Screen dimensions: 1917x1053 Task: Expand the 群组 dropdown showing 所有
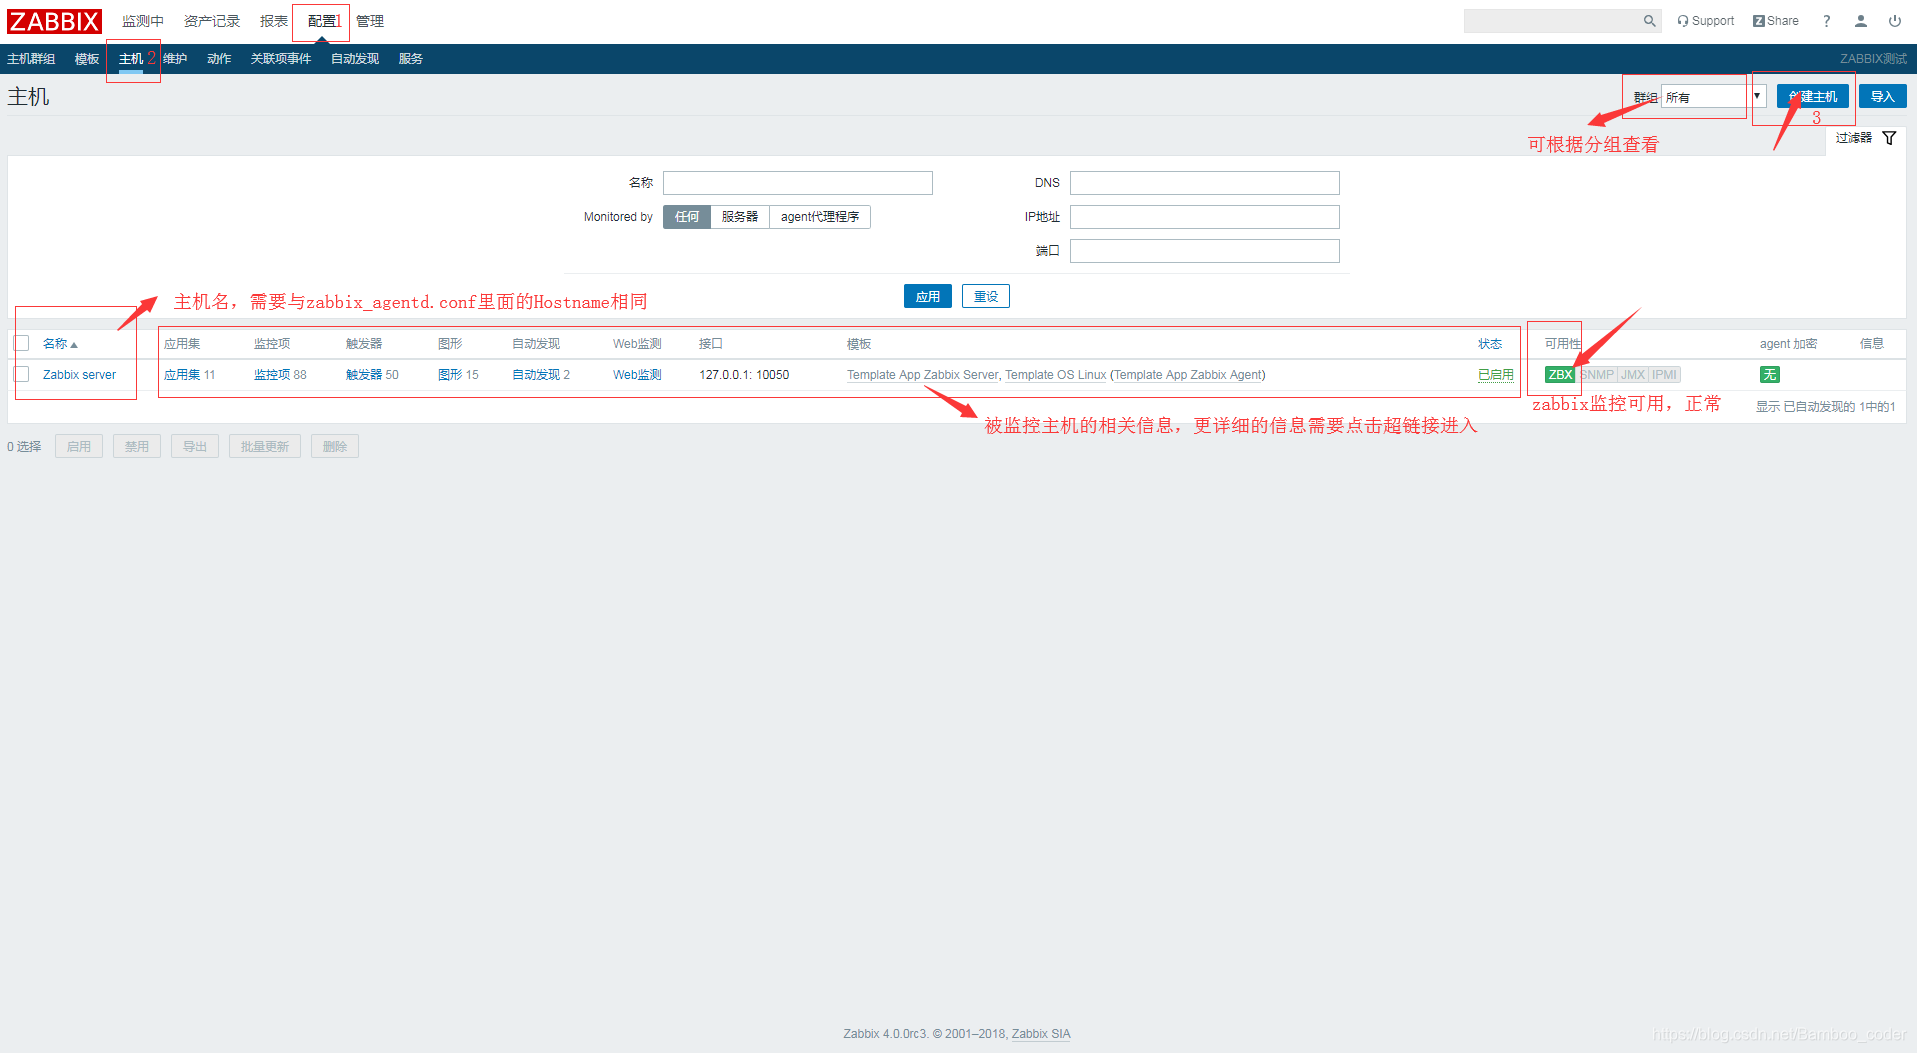(1713, 97)
